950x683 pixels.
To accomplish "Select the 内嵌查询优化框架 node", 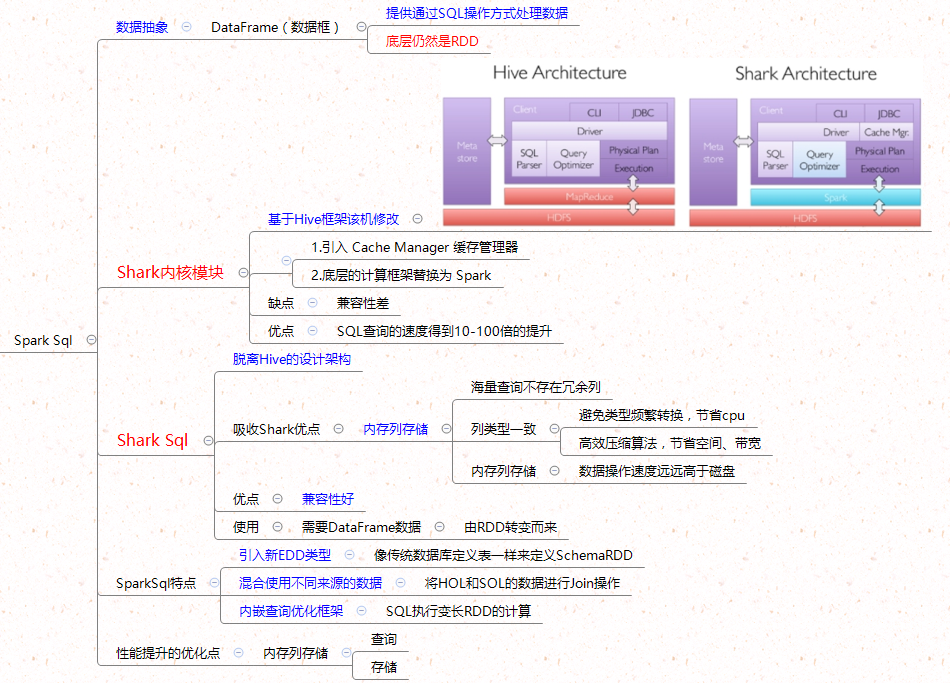I will pyautogui.click(x=291, y=611).
